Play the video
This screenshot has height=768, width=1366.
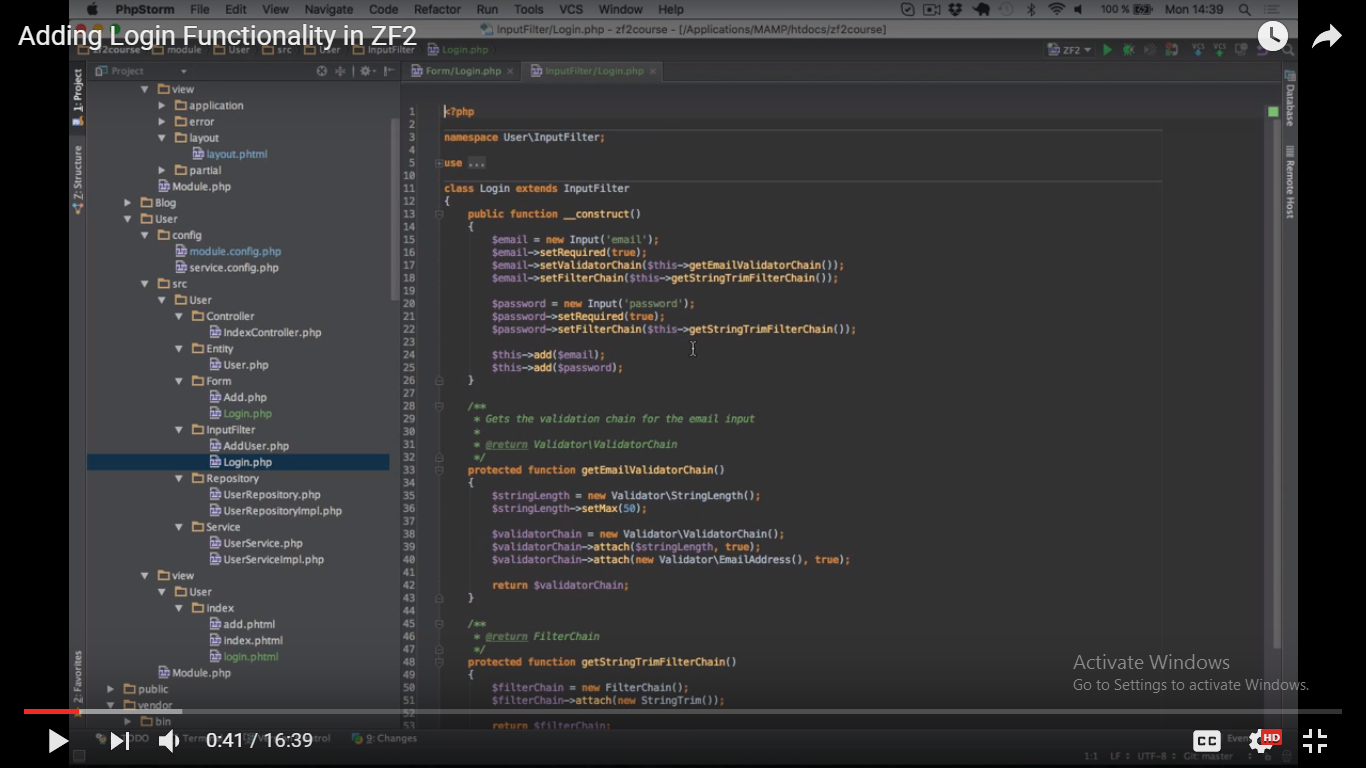click(58, 741)
